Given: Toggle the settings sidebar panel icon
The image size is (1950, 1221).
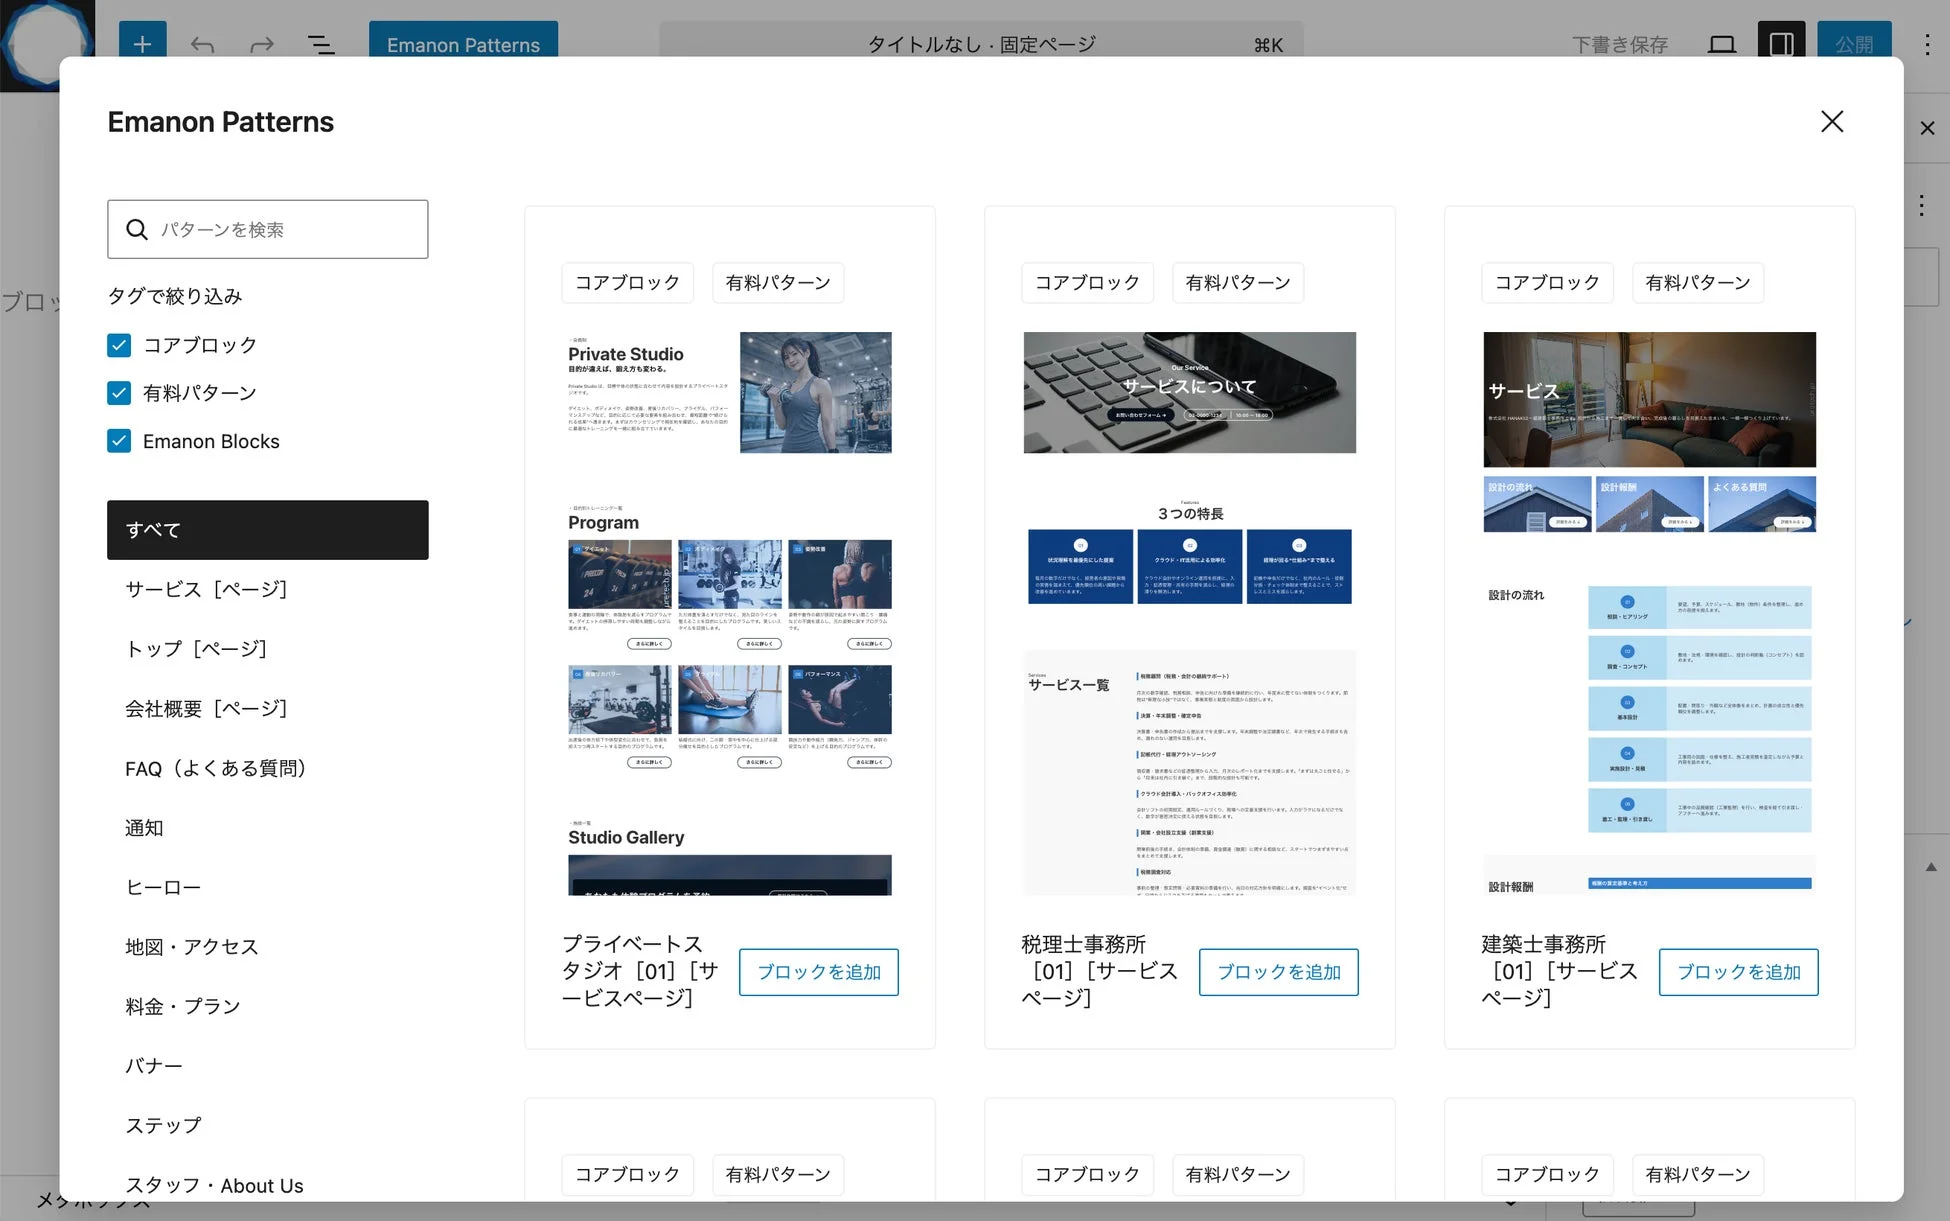Looking at the screenshot, I should [x=1781, y=44].
